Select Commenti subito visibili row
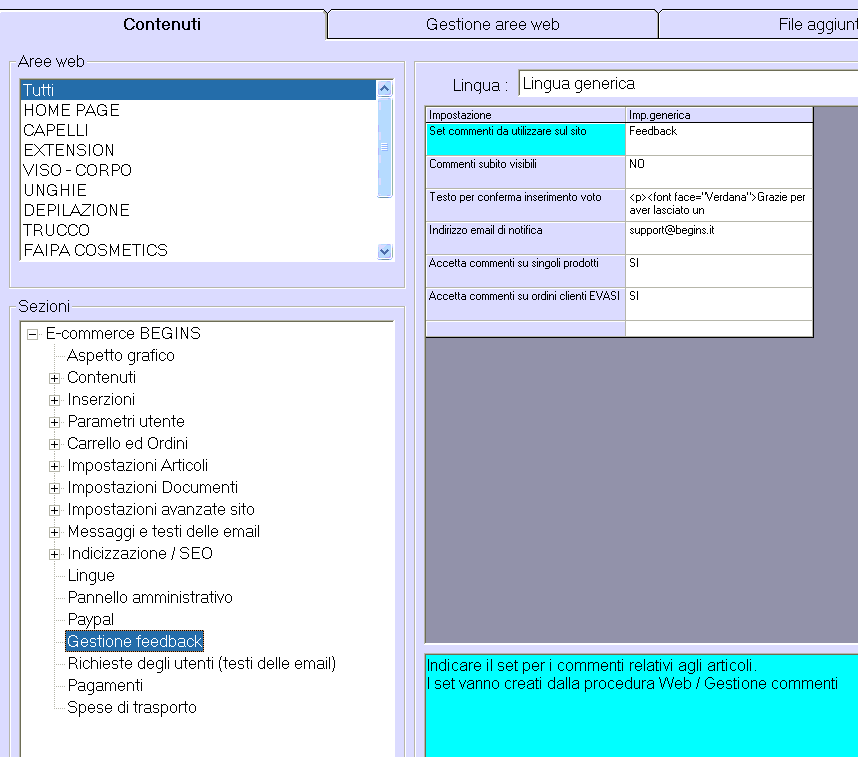The width and height of the screenshot is (858, 757). (525, 172)
